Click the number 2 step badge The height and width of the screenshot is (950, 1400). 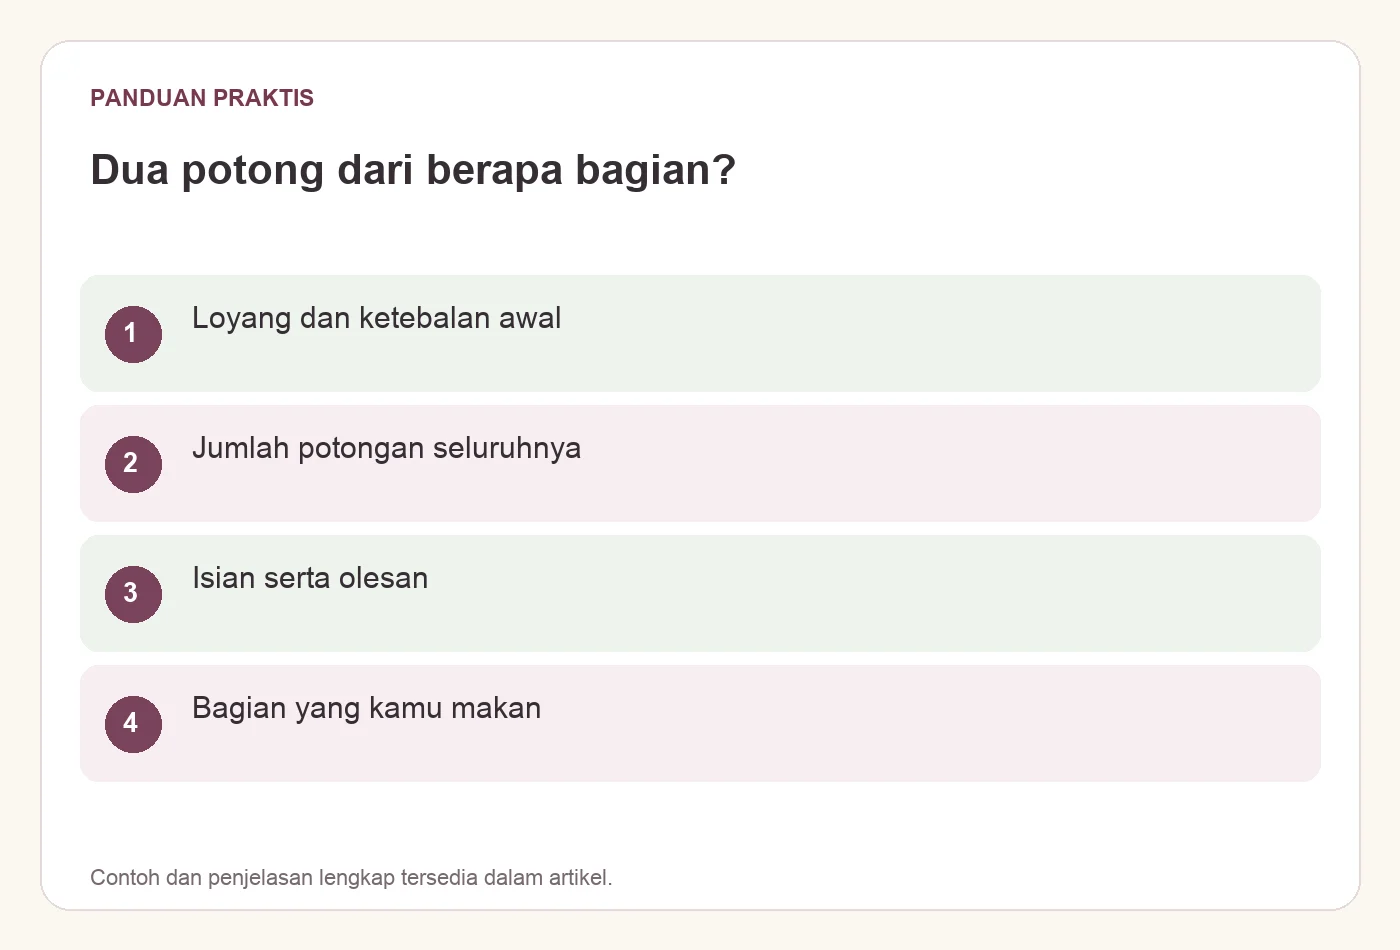click(133, 464)
